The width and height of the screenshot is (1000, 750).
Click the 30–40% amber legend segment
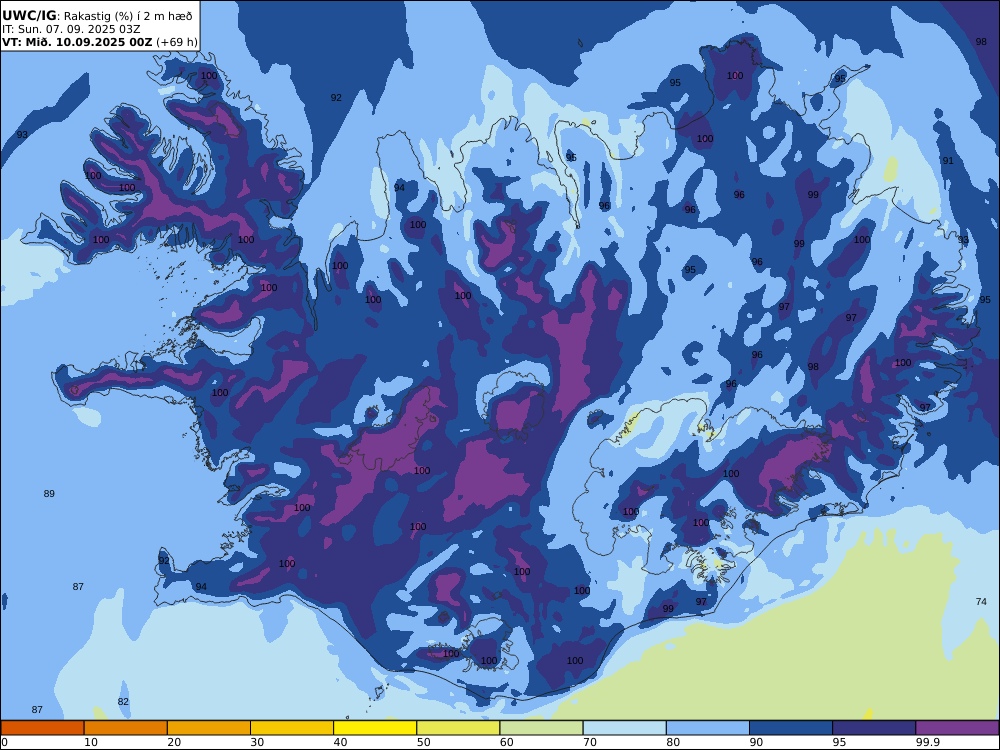[292, 728]
